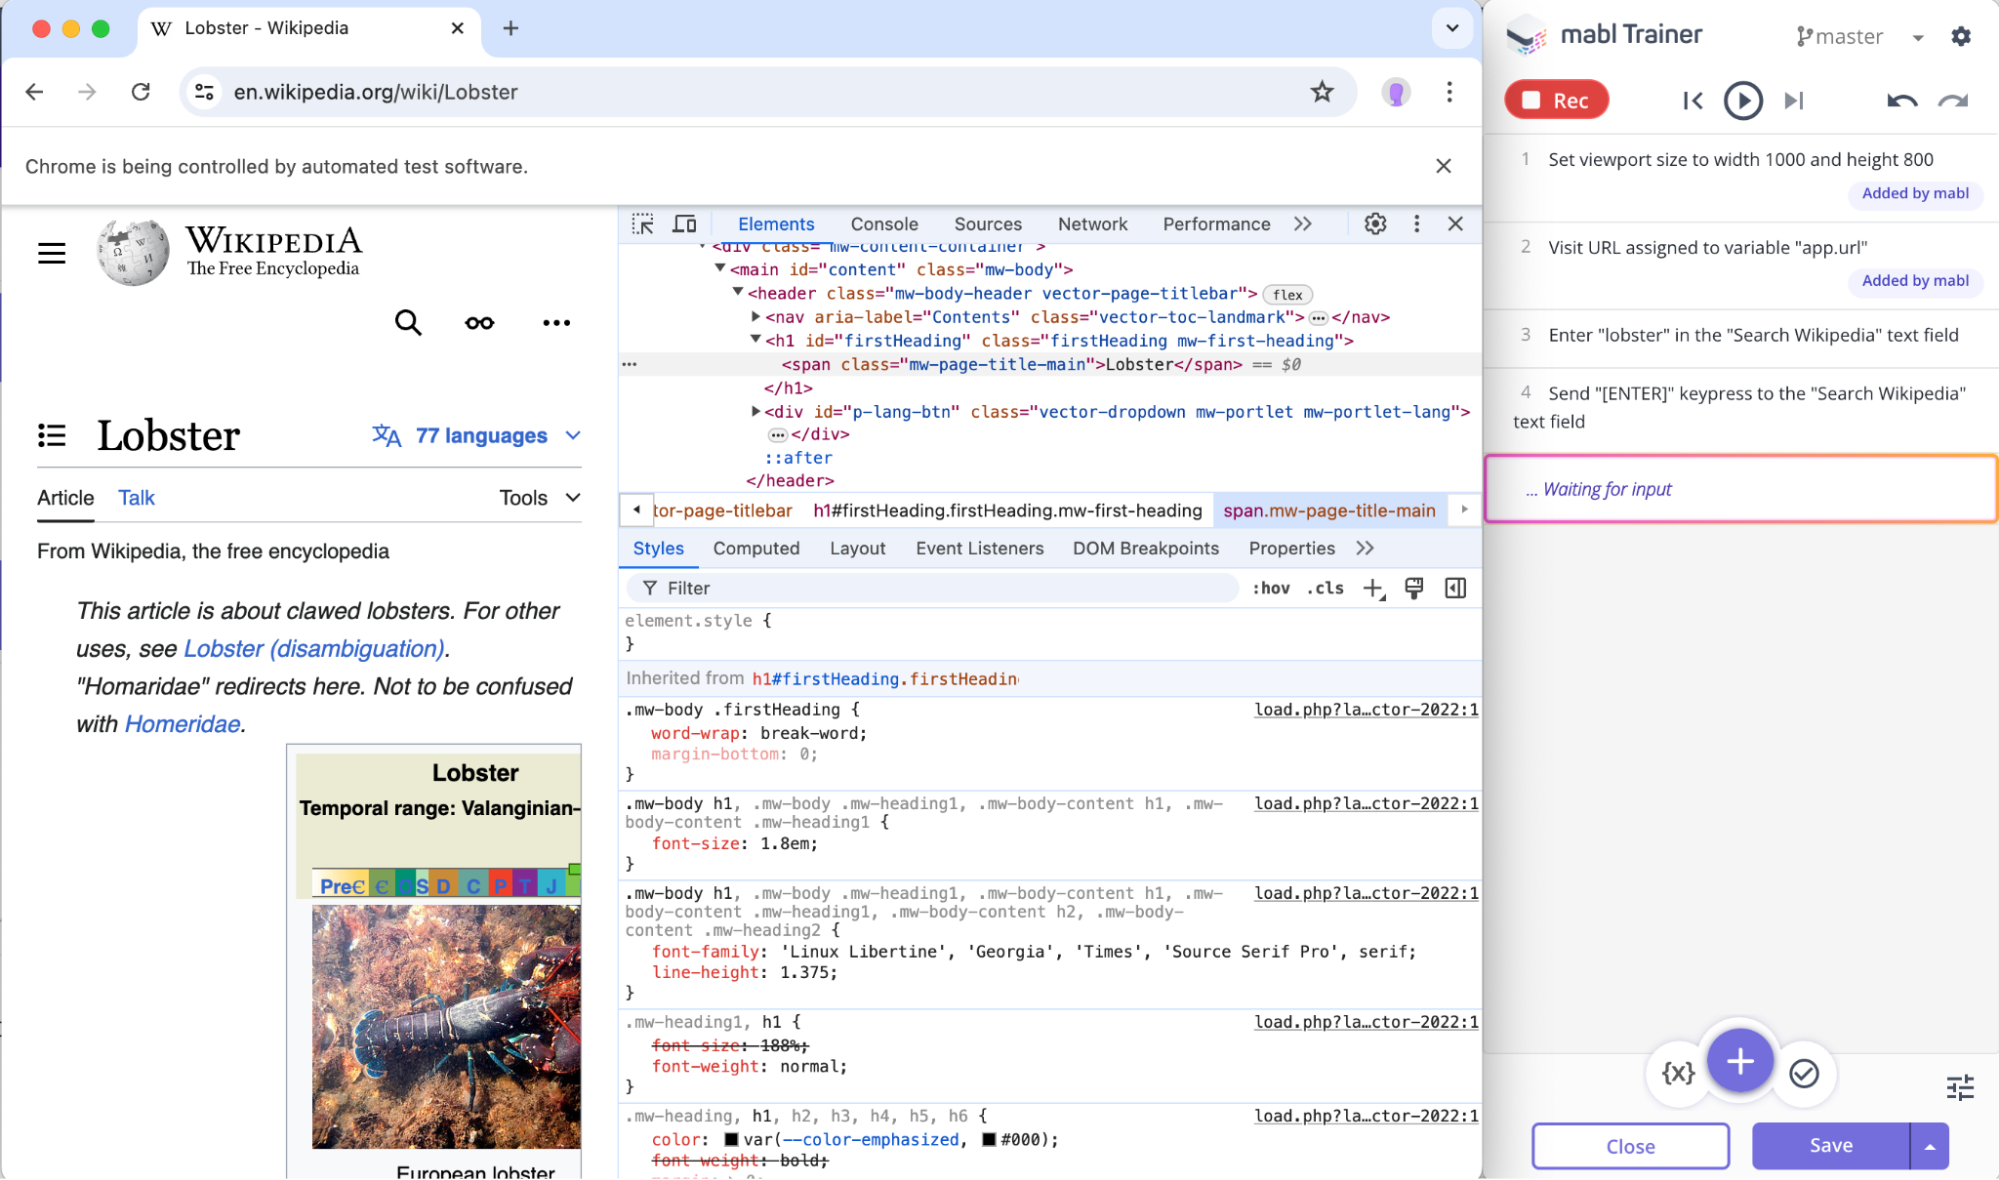This screenshot has width=1999, height=1180.
Task: Open Properties tab in styles pane
Action: (1291, 548)
